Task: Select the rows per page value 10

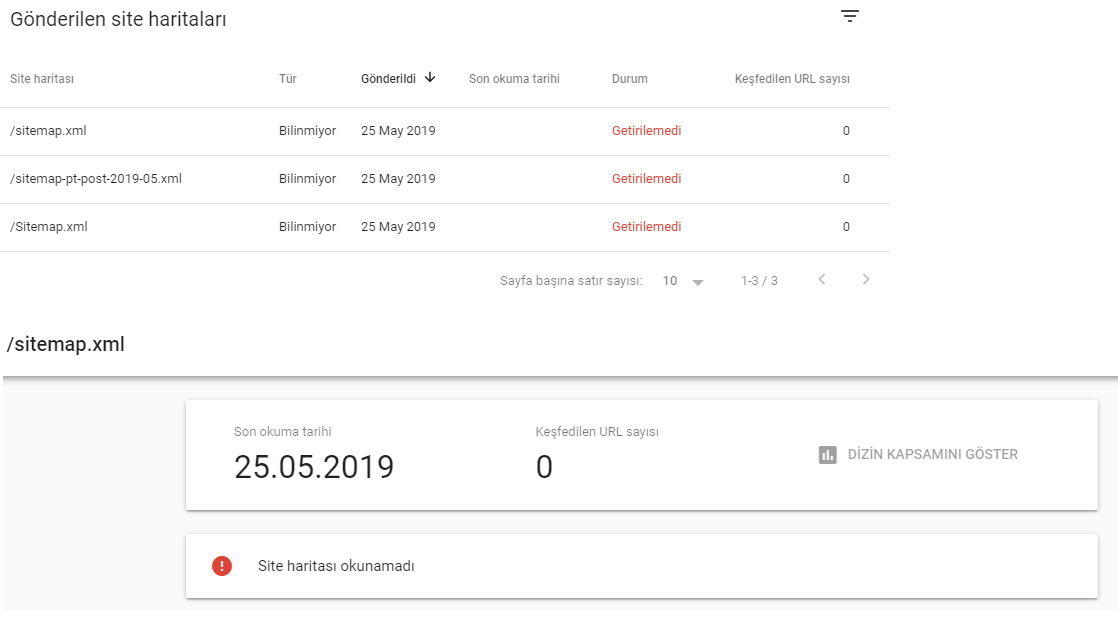Action: pos(670,281)
